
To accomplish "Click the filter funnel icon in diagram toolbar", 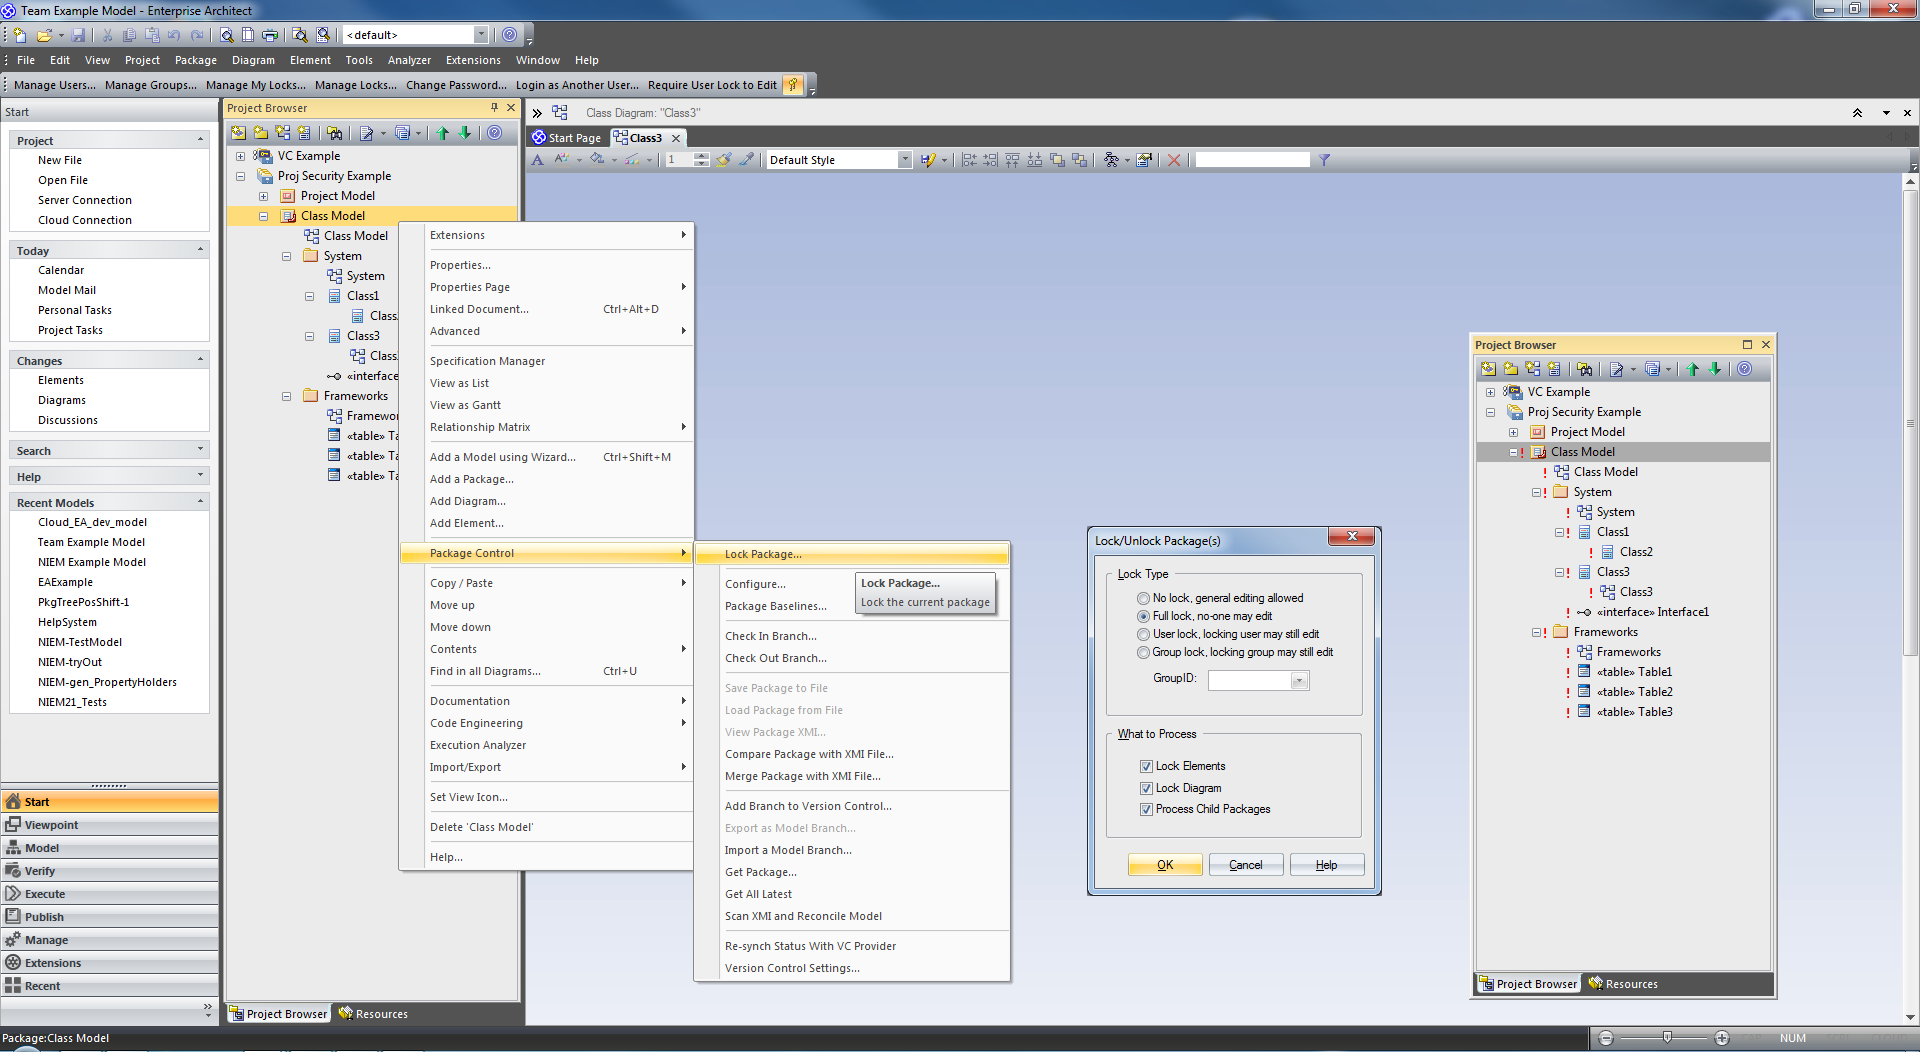I will 1324,160.
